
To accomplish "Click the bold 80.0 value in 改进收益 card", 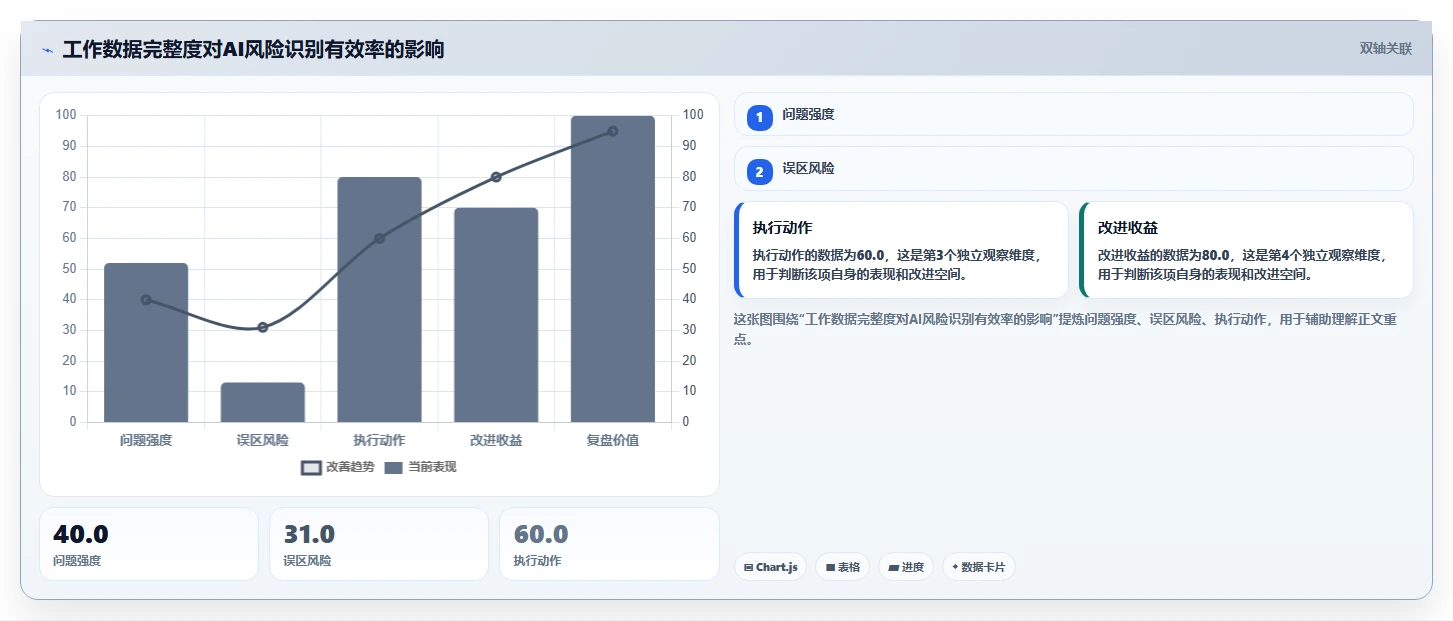I will (1216, 255).
